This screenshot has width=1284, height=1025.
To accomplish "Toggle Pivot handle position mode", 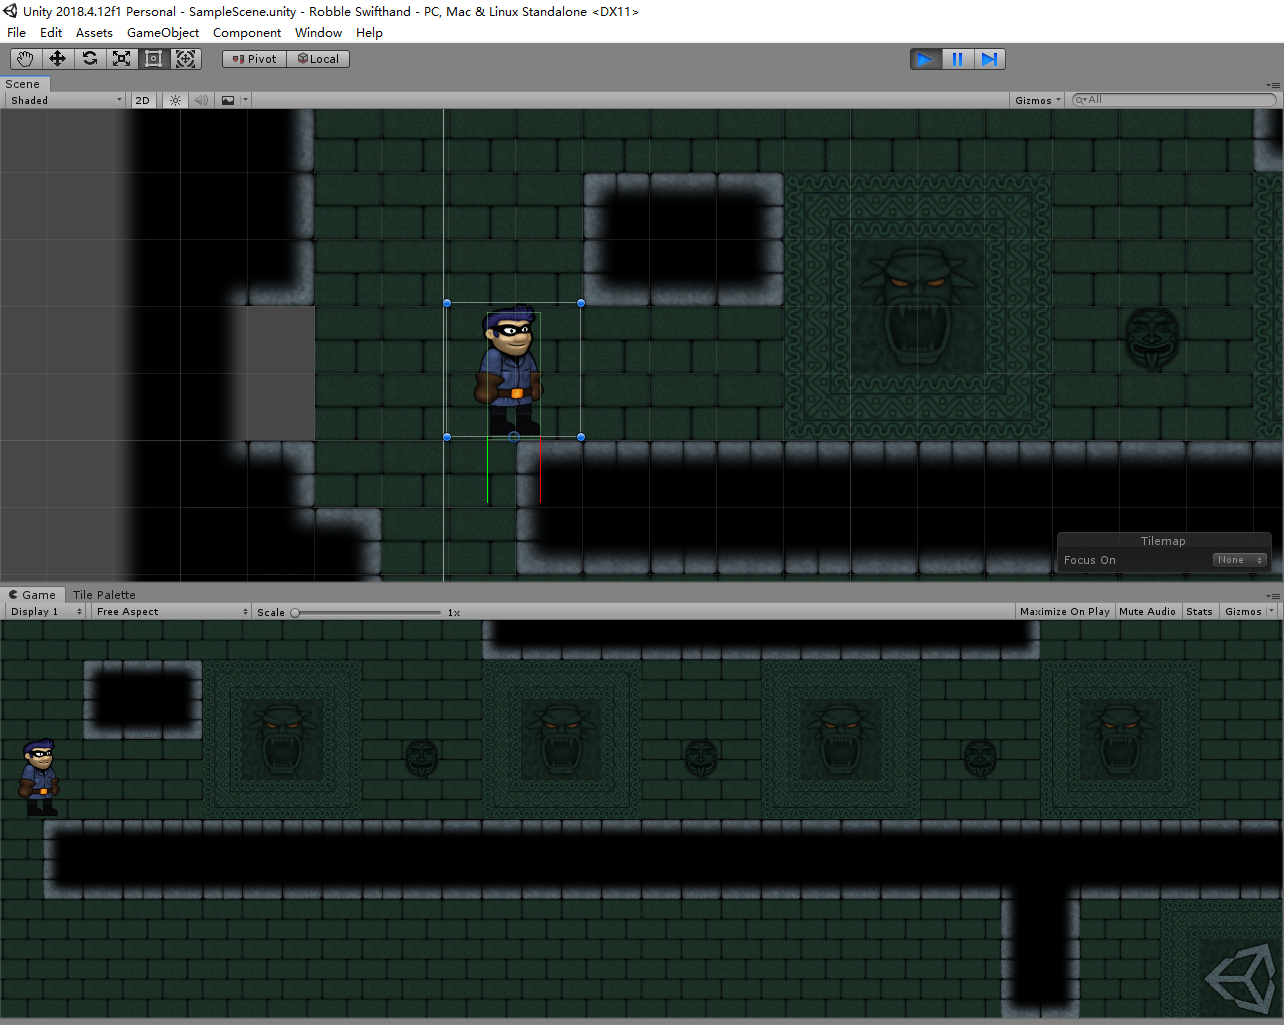I will (x=254, y=59).
